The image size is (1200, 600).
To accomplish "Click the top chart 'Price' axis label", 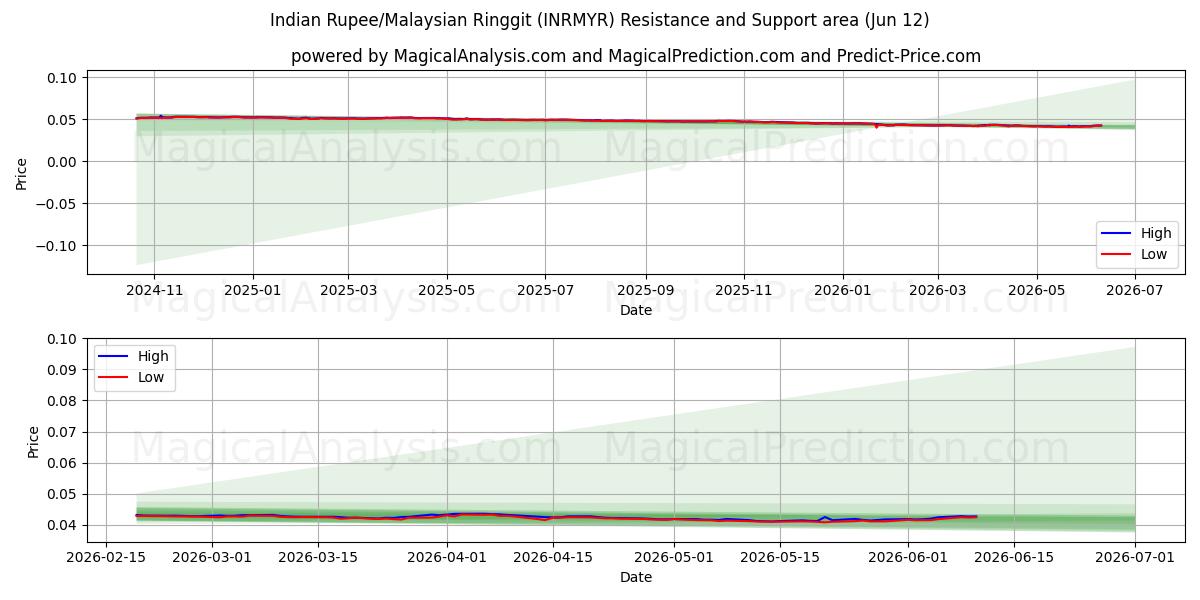I will click(22, 172).
